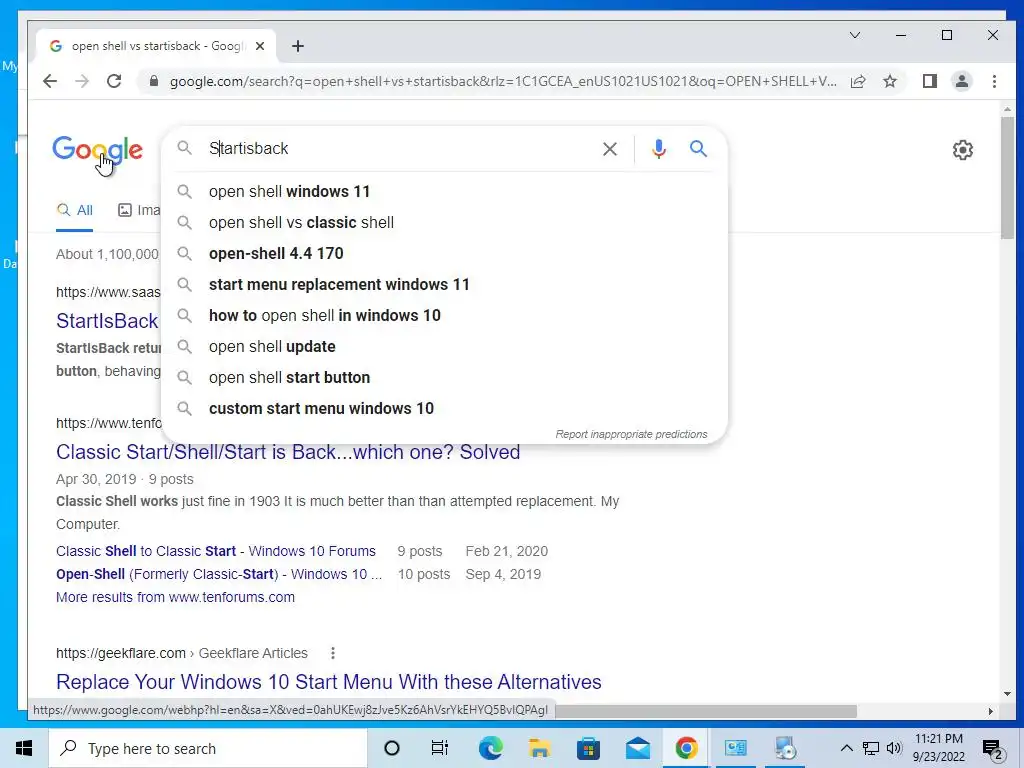The height and width of the screenshot is (768, 1024).
Task: Open network status tray icon
Action: (871, 748)
